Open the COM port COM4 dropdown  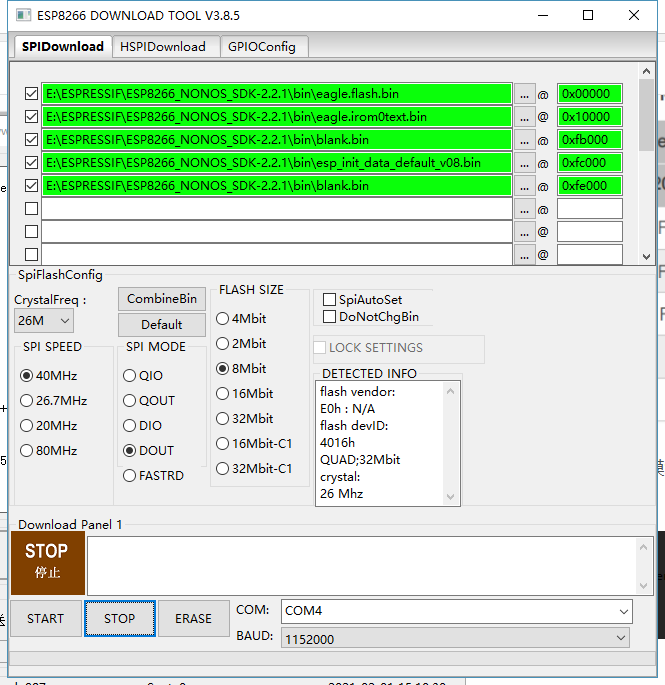pos(457,611)
